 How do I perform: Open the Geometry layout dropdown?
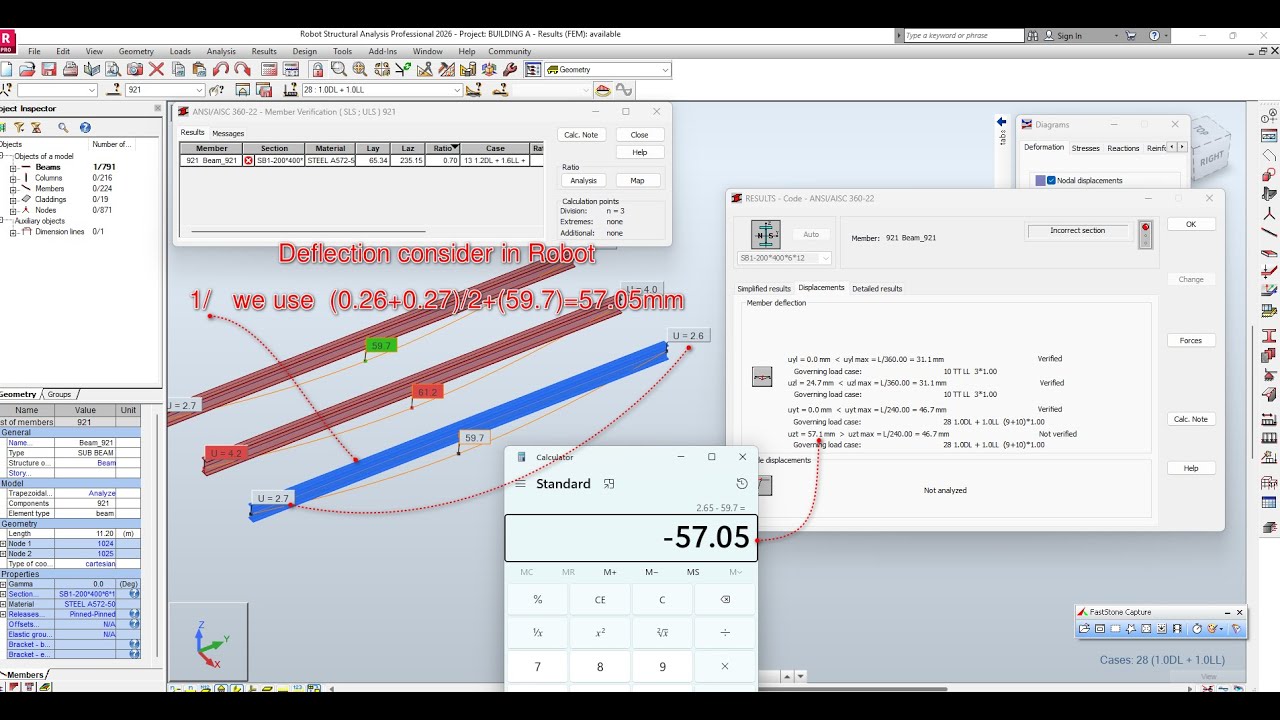click(665, 70)
